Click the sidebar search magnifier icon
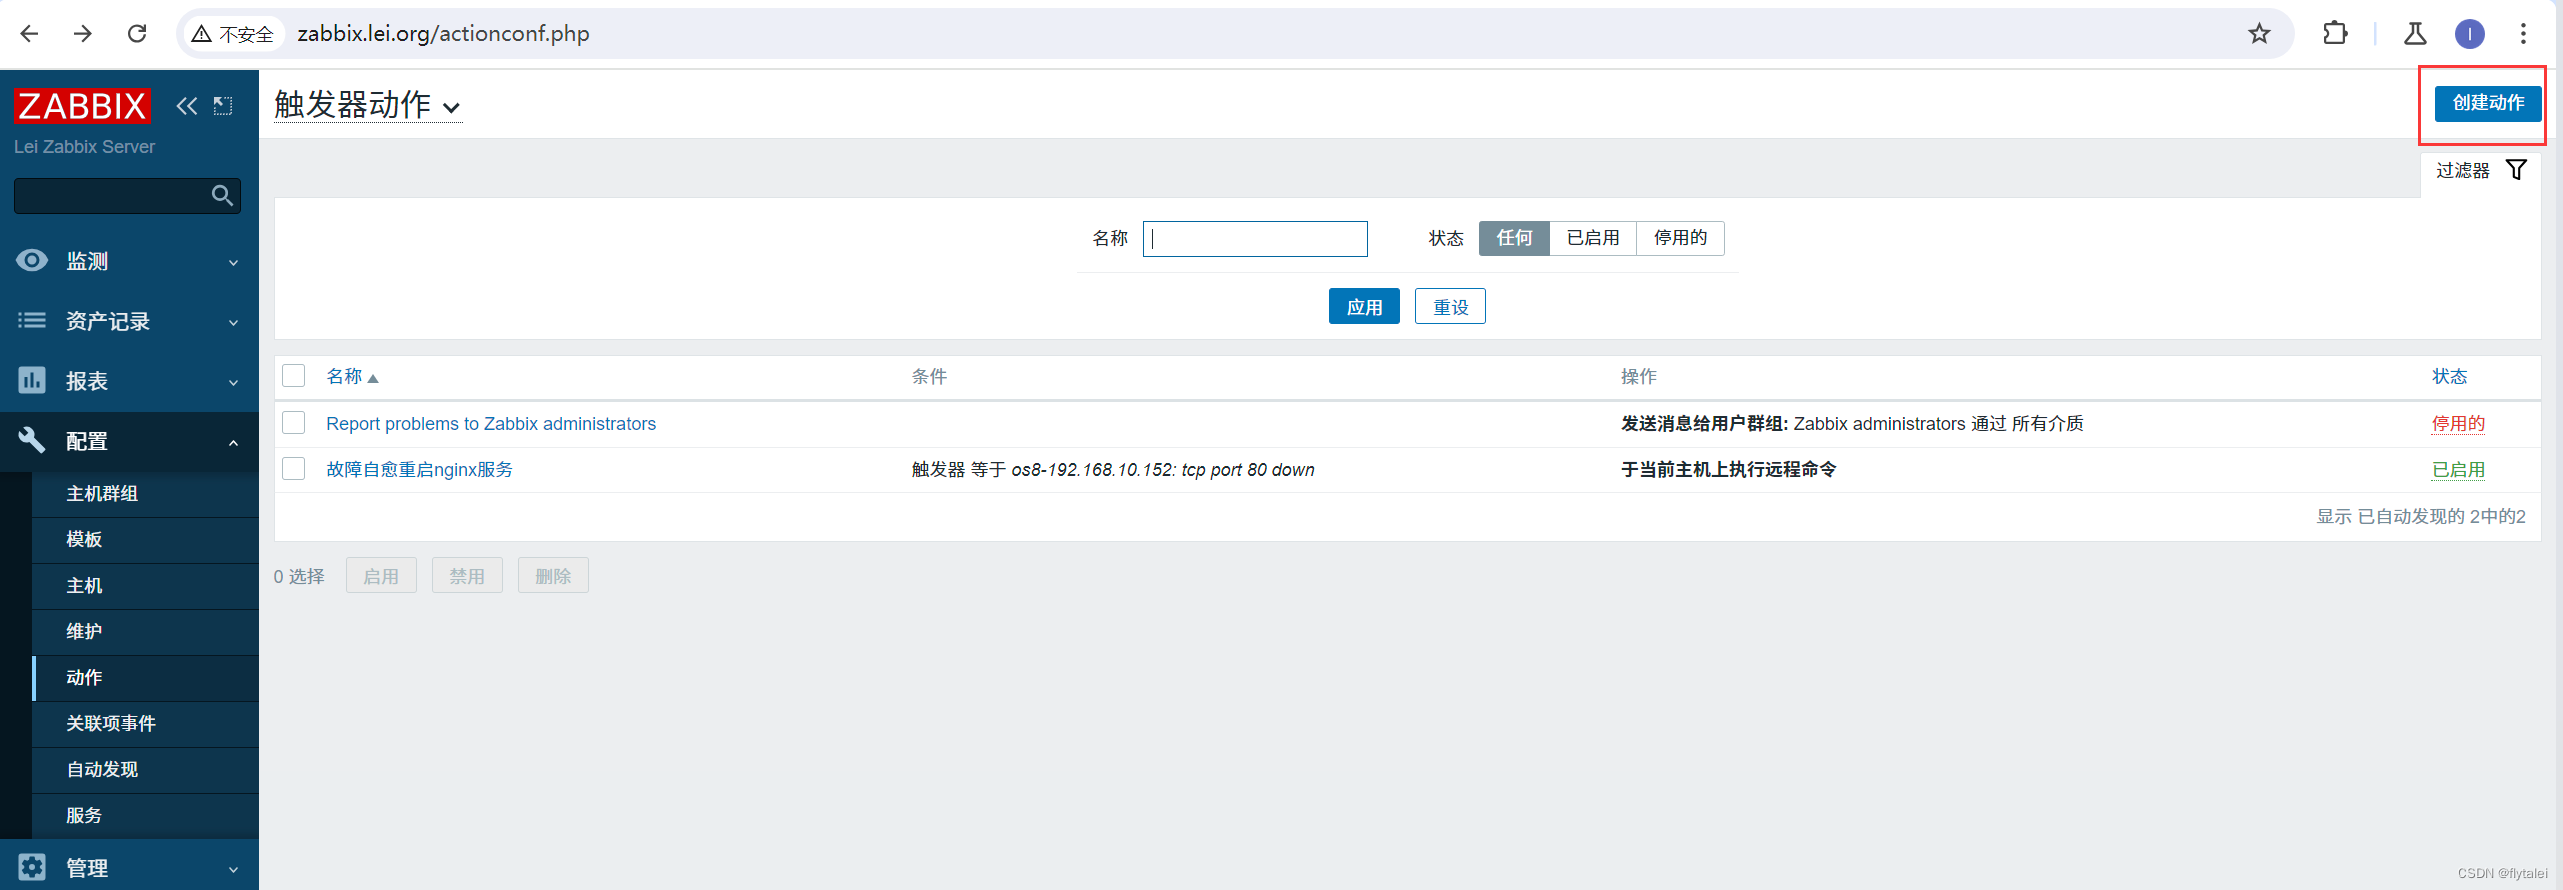2563x890 pixels. click(x=222, y=196)
